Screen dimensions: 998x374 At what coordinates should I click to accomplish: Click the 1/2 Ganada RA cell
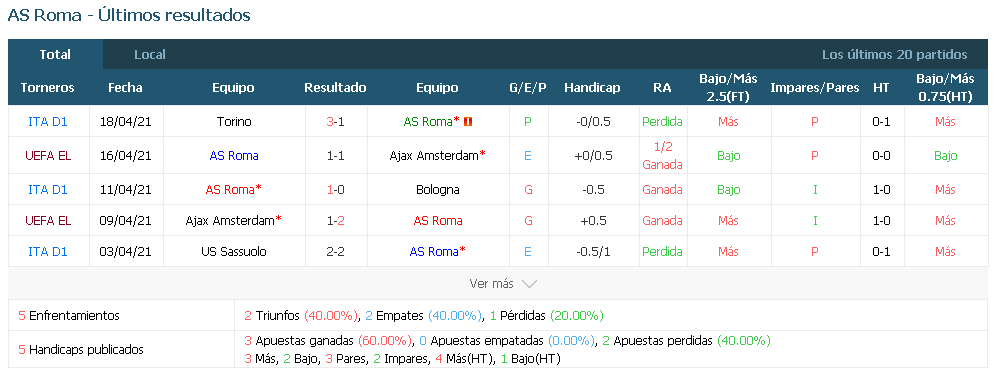[662, 156]
